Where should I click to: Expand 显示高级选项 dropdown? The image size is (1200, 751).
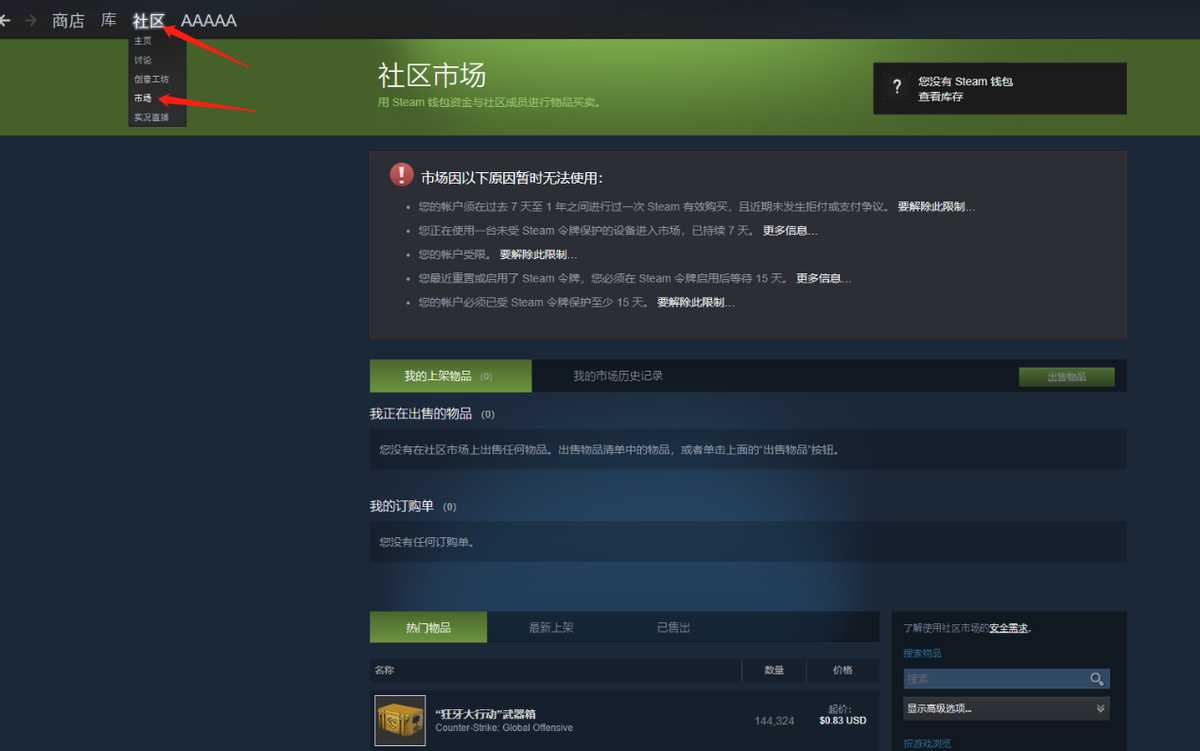coord(1006,708)
